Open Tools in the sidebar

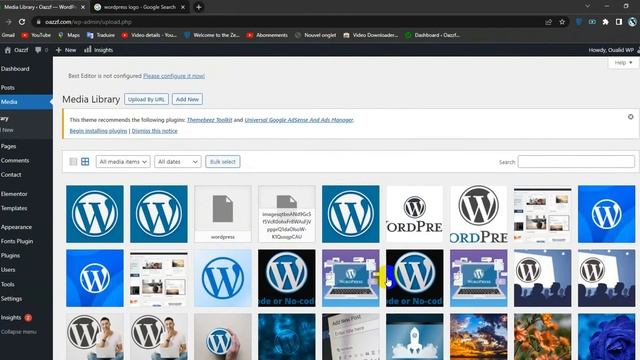click(x=8, y=284)
